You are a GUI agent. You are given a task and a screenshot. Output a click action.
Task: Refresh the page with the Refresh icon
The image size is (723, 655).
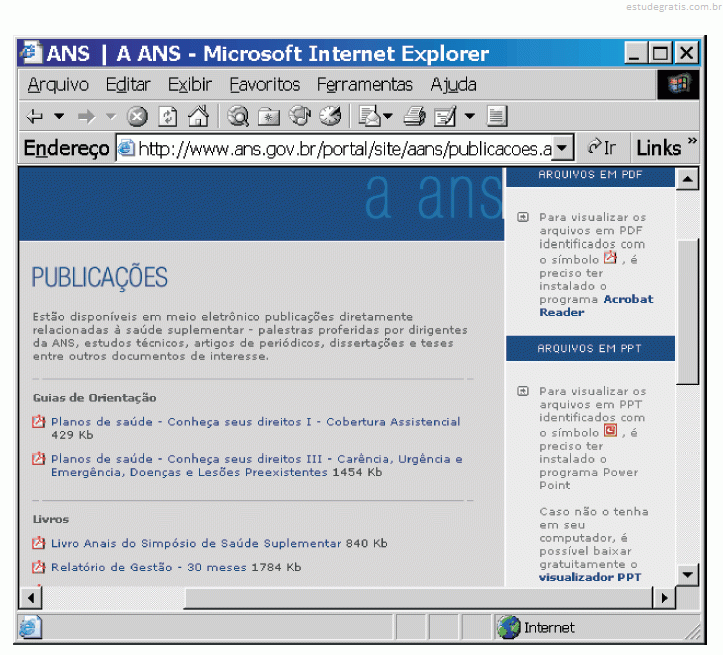(x=167, y=117)
